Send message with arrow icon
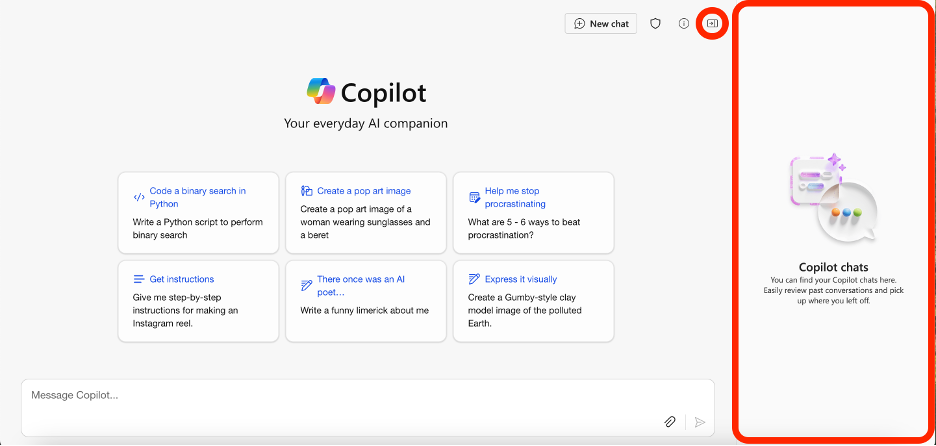 pos(700,422)
